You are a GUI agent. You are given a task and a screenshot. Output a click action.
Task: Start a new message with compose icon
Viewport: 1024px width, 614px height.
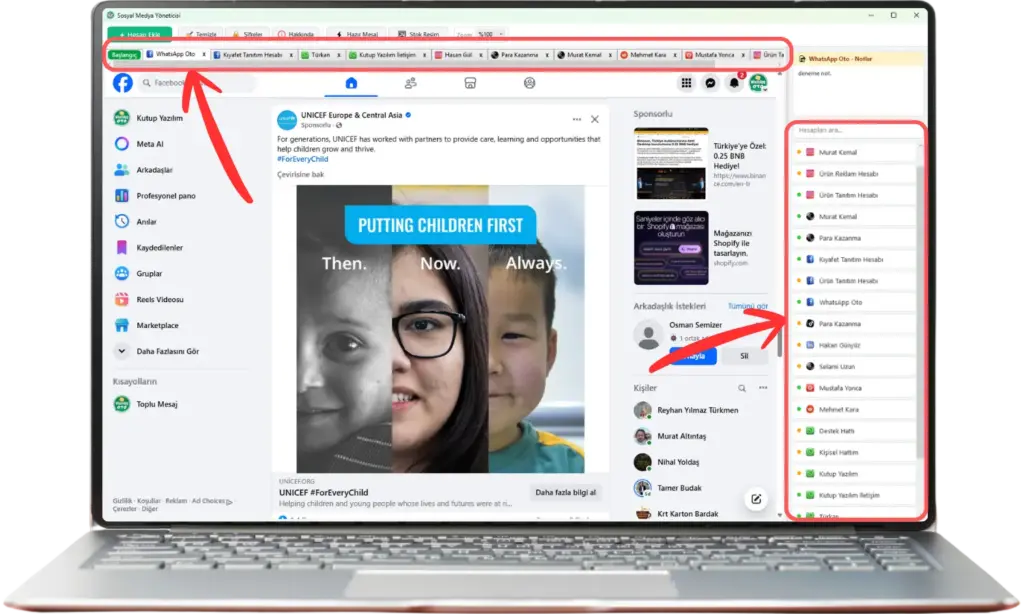(756, 500)
